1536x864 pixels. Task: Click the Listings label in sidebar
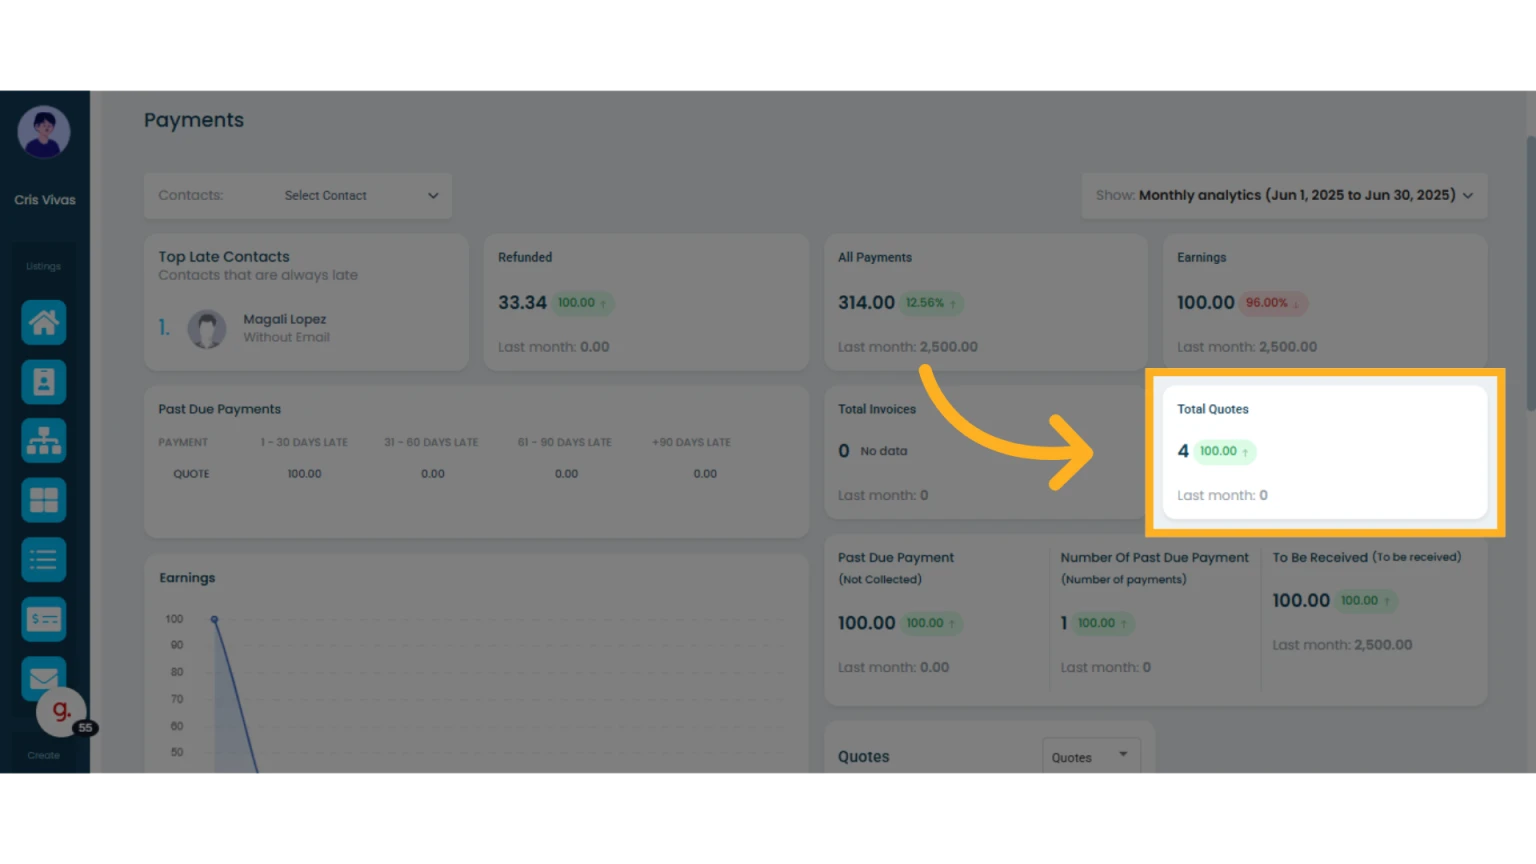[x=44, y=267]
